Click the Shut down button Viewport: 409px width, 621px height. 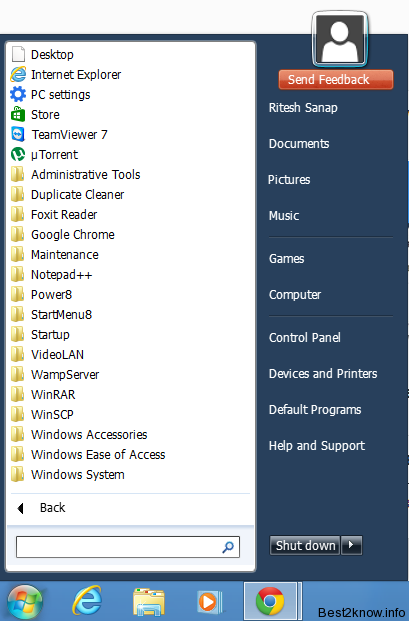(x=305, y=545)
